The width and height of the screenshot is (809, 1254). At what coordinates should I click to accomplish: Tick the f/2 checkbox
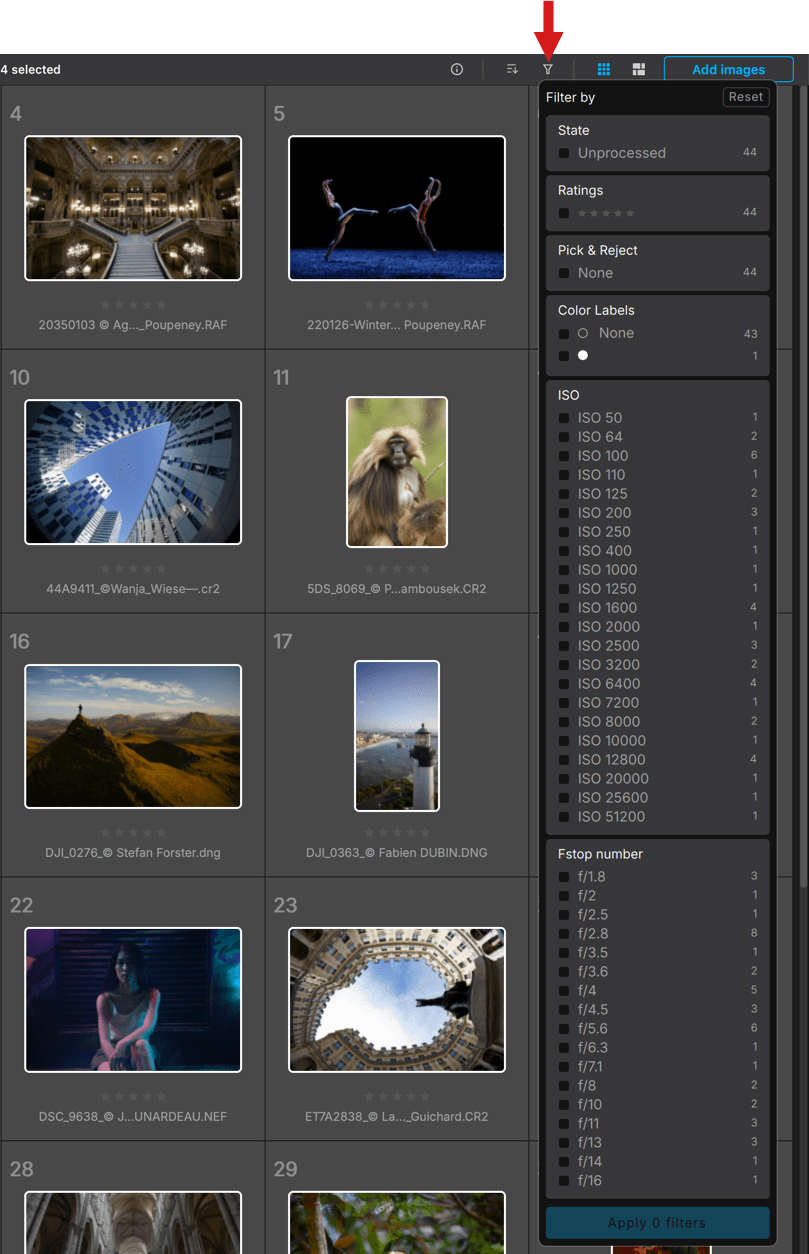(564, 896)
